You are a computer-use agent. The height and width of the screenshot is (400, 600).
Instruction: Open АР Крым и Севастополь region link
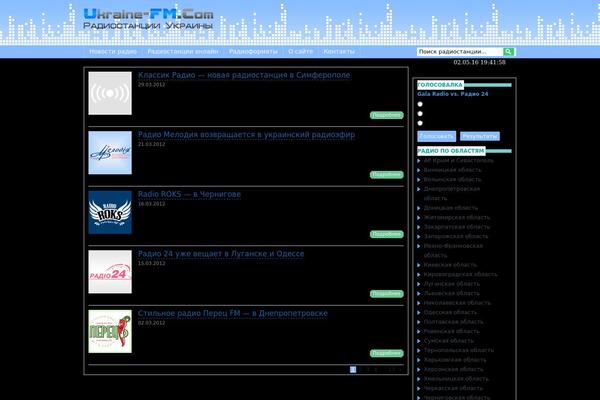click(459, 160)
